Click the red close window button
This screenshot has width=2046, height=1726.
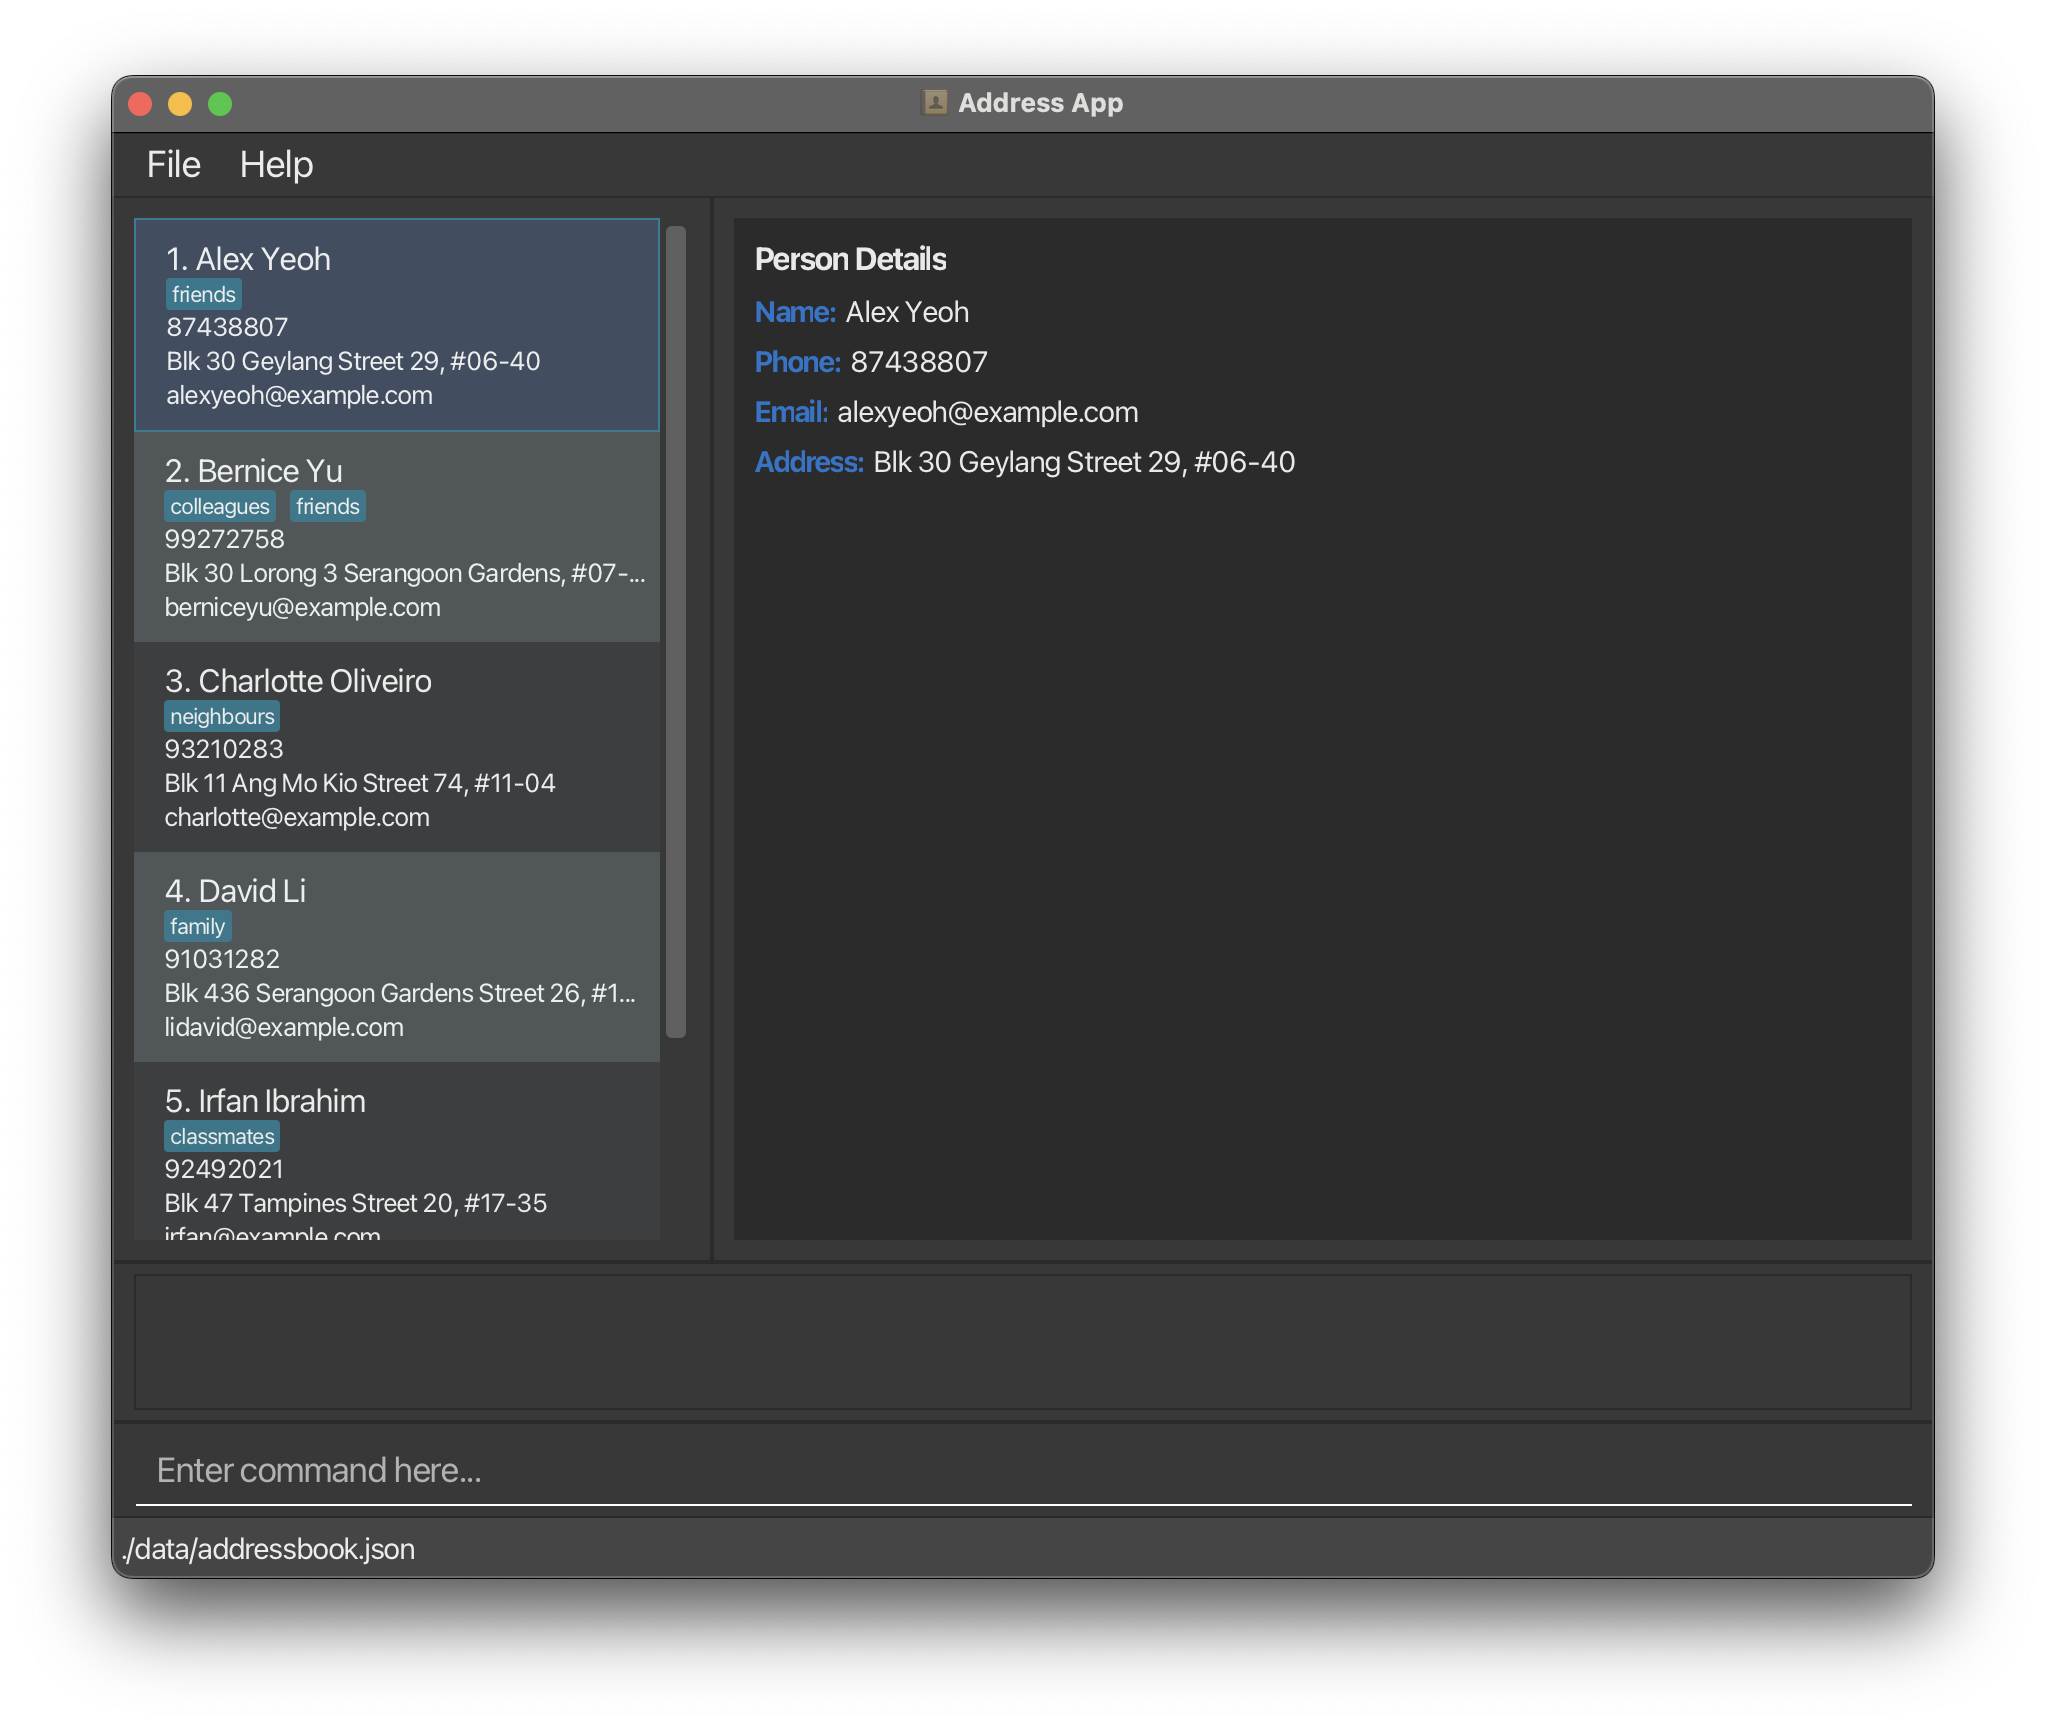click(x=140, y=104)
